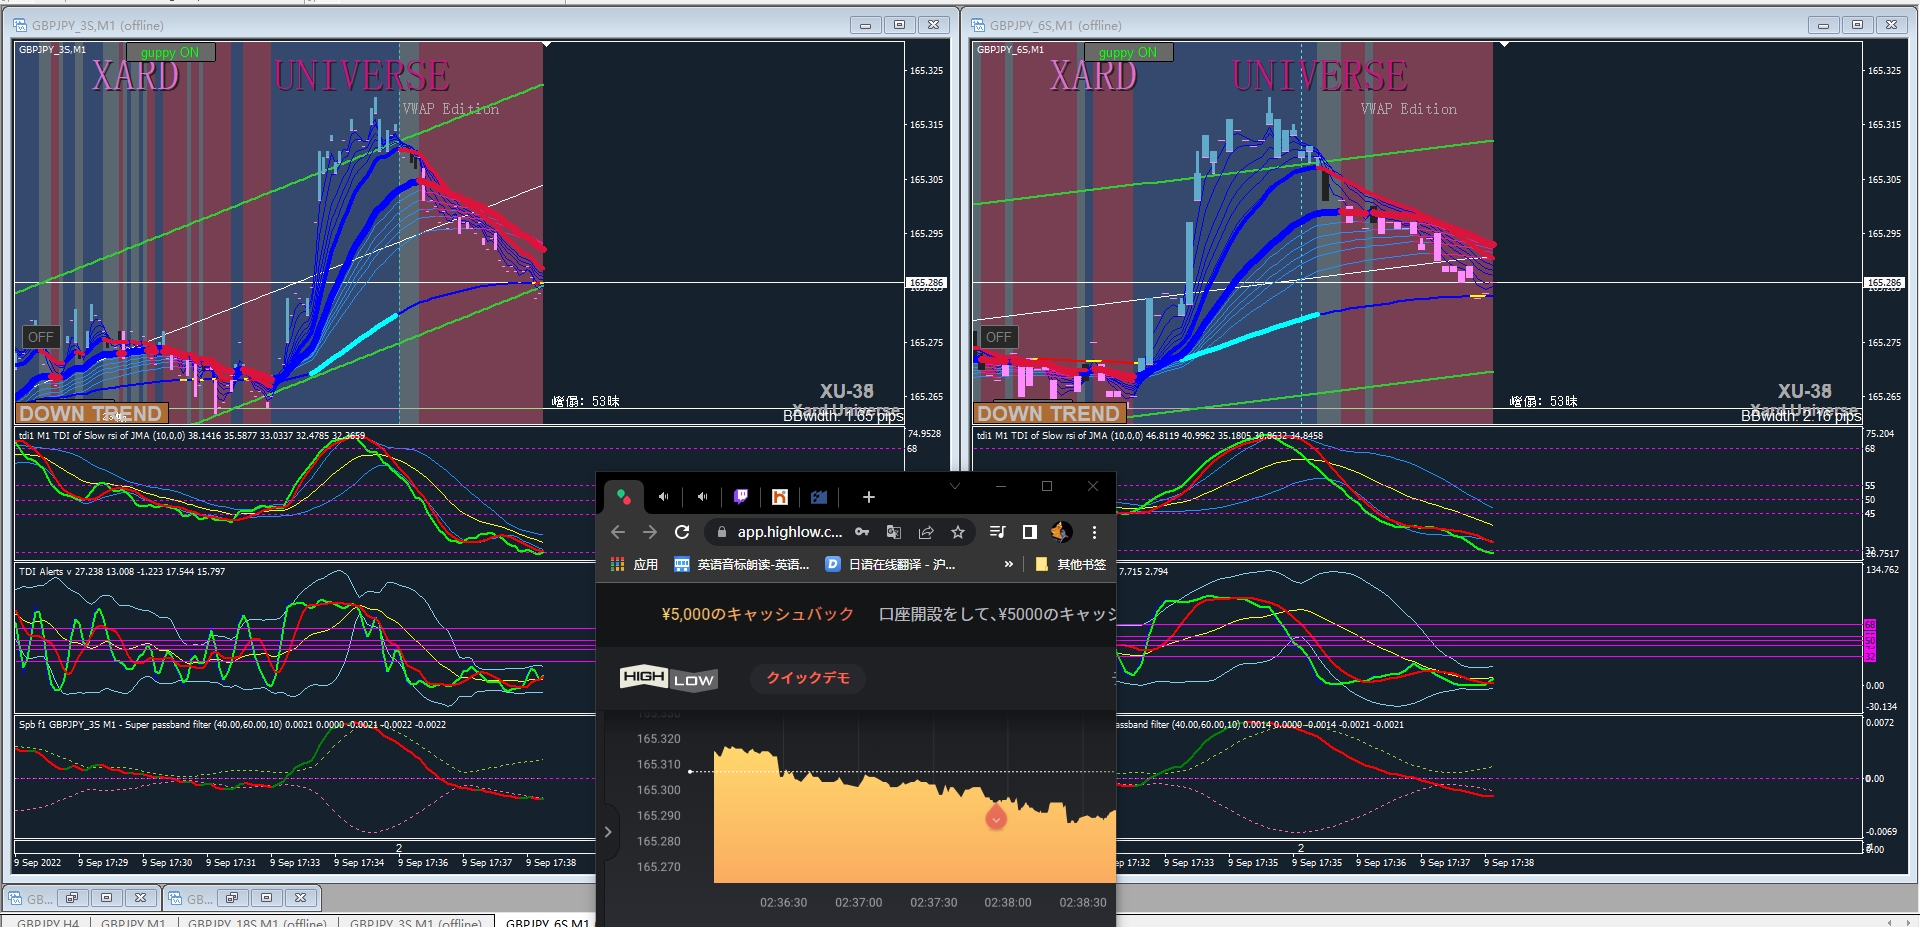Click the magenta level marker on right TDI scale
Image resolution: width=1920 pixels, height=927 pixels.
1870,640
